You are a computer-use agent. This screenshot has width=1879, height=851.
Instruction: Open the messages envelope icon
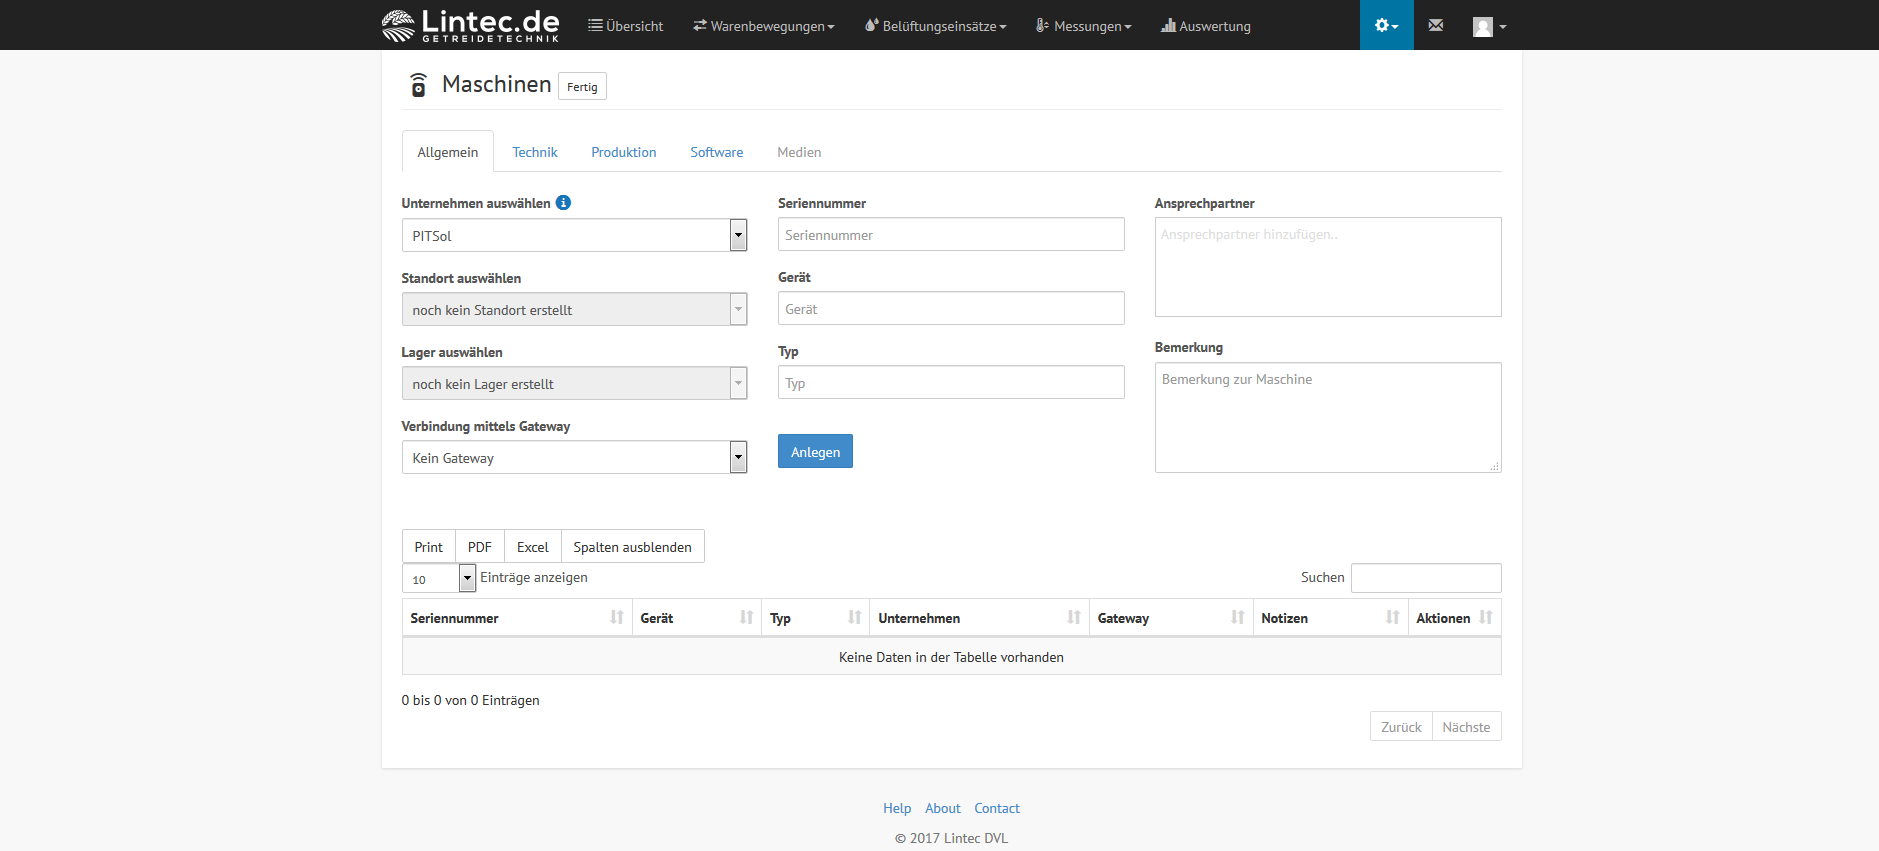[x=1435, y=26]
